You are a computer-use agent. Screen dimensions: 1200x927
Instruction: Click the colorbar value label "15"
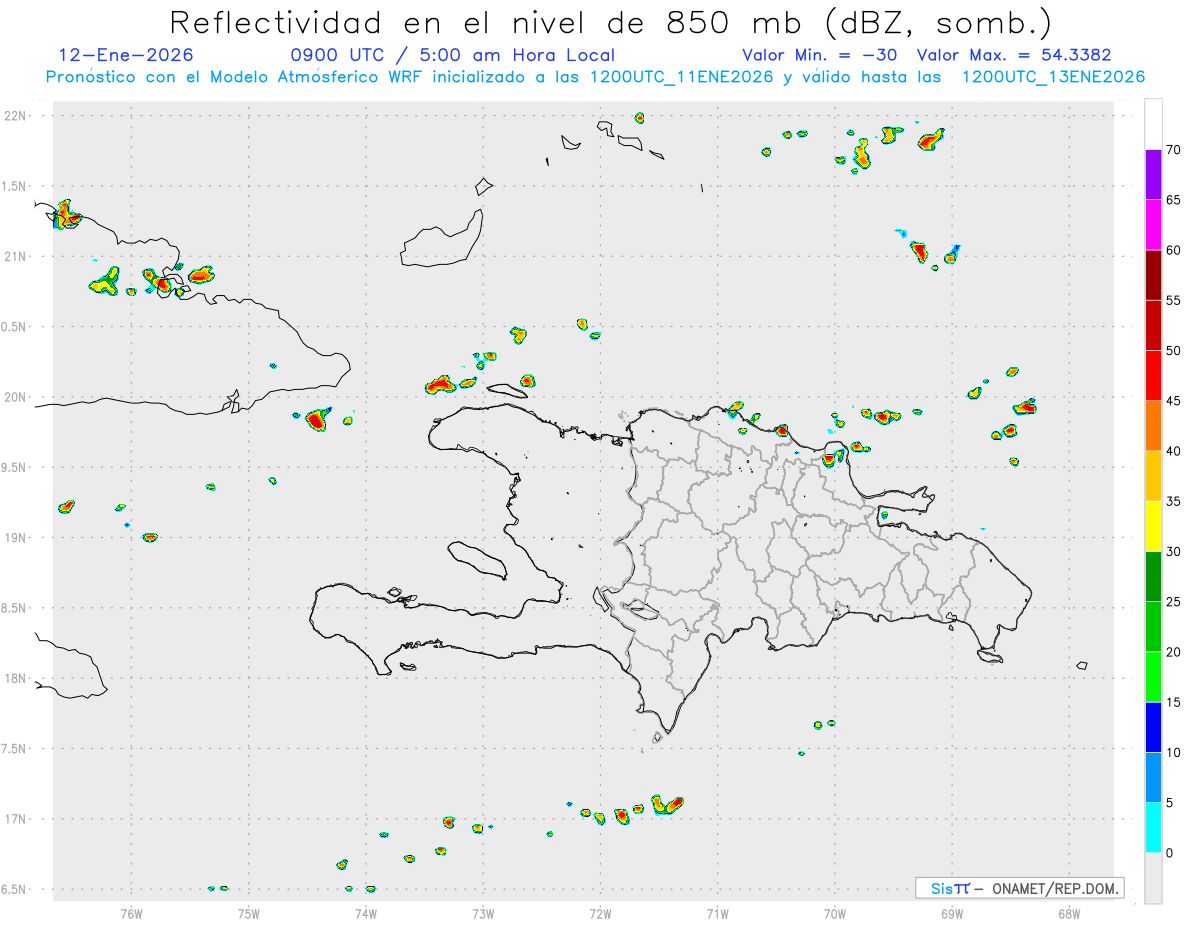[x=1174, y=702]
